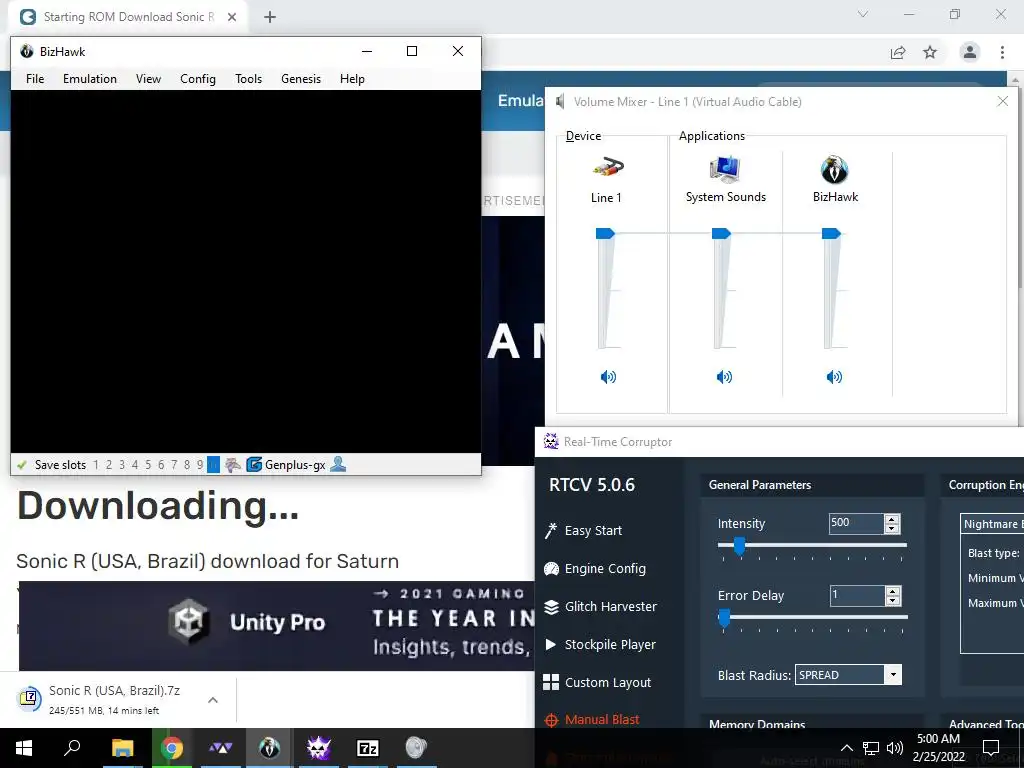Screen dimensions: 1024x768
Task: Open the Config menu in BizHawk
Action: coord(198,79)
